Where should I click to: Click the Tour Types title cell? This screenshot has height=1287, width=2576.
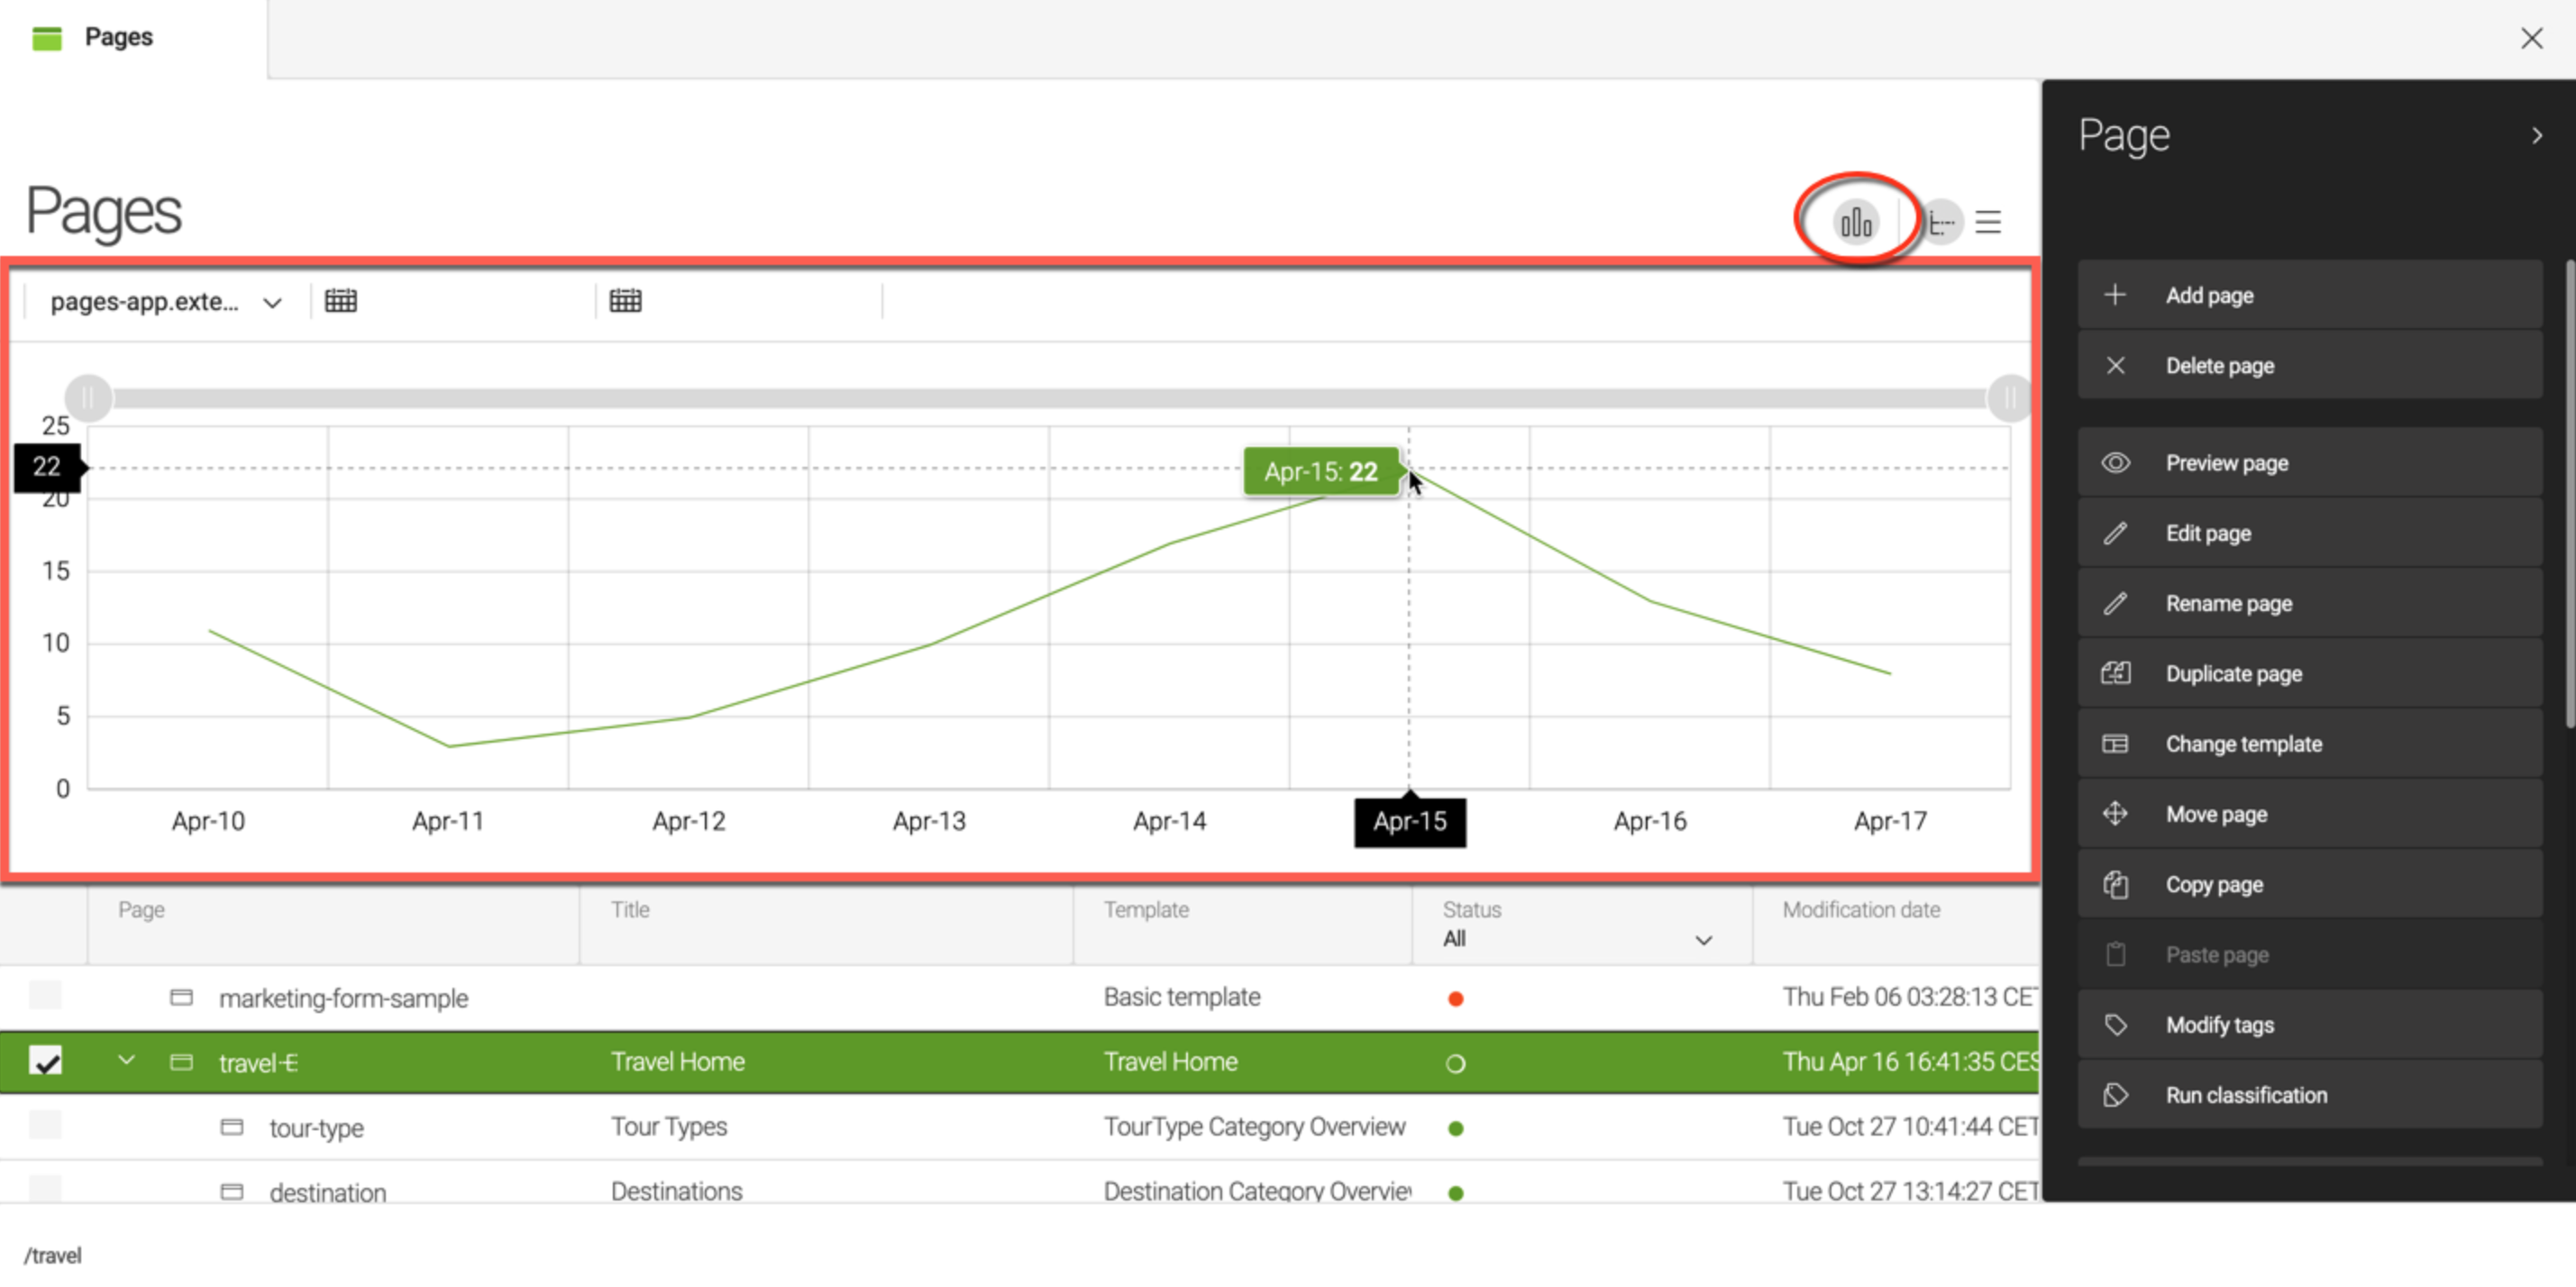[669, 1126]
